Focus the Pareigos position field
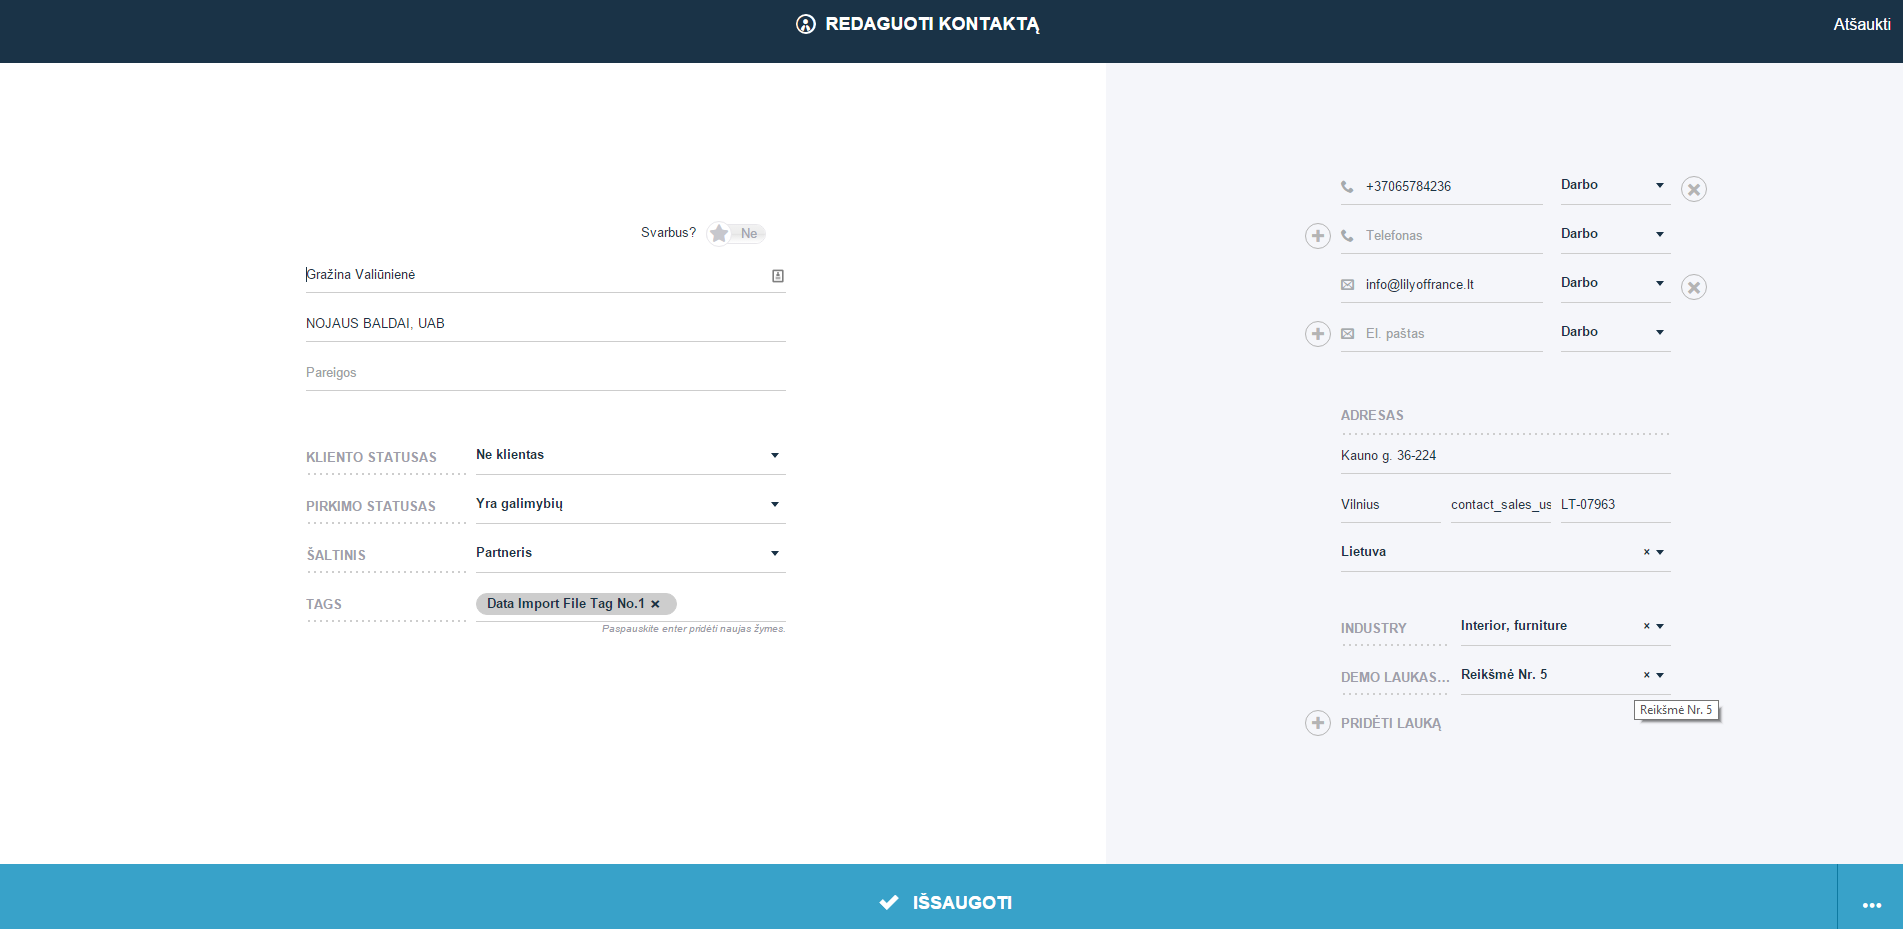The image size is (1903, 929). click(x=545, y=372)
